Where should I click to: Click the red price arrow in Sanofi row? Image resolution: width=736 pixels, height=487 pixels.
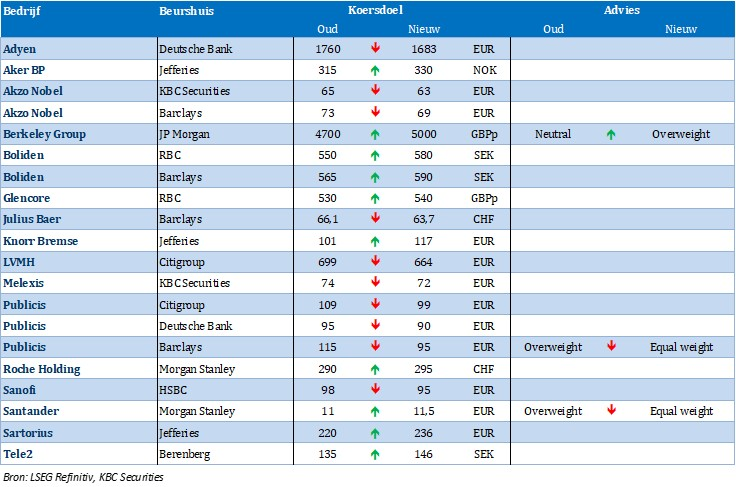(x=375, y=390)
